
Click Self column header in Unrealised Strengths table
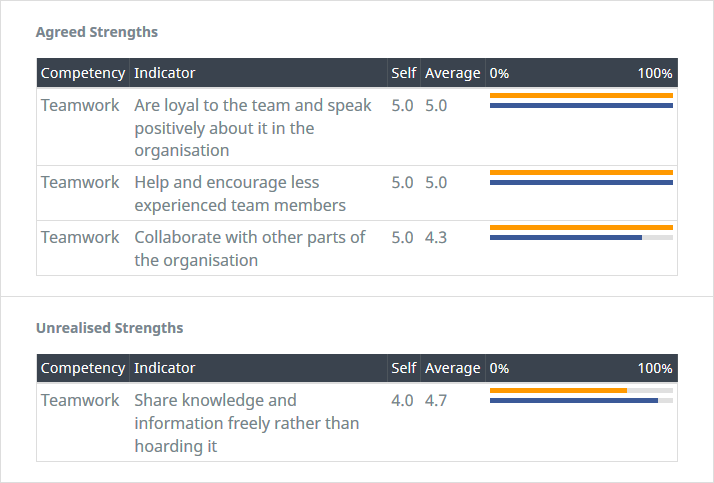point(404,368)
